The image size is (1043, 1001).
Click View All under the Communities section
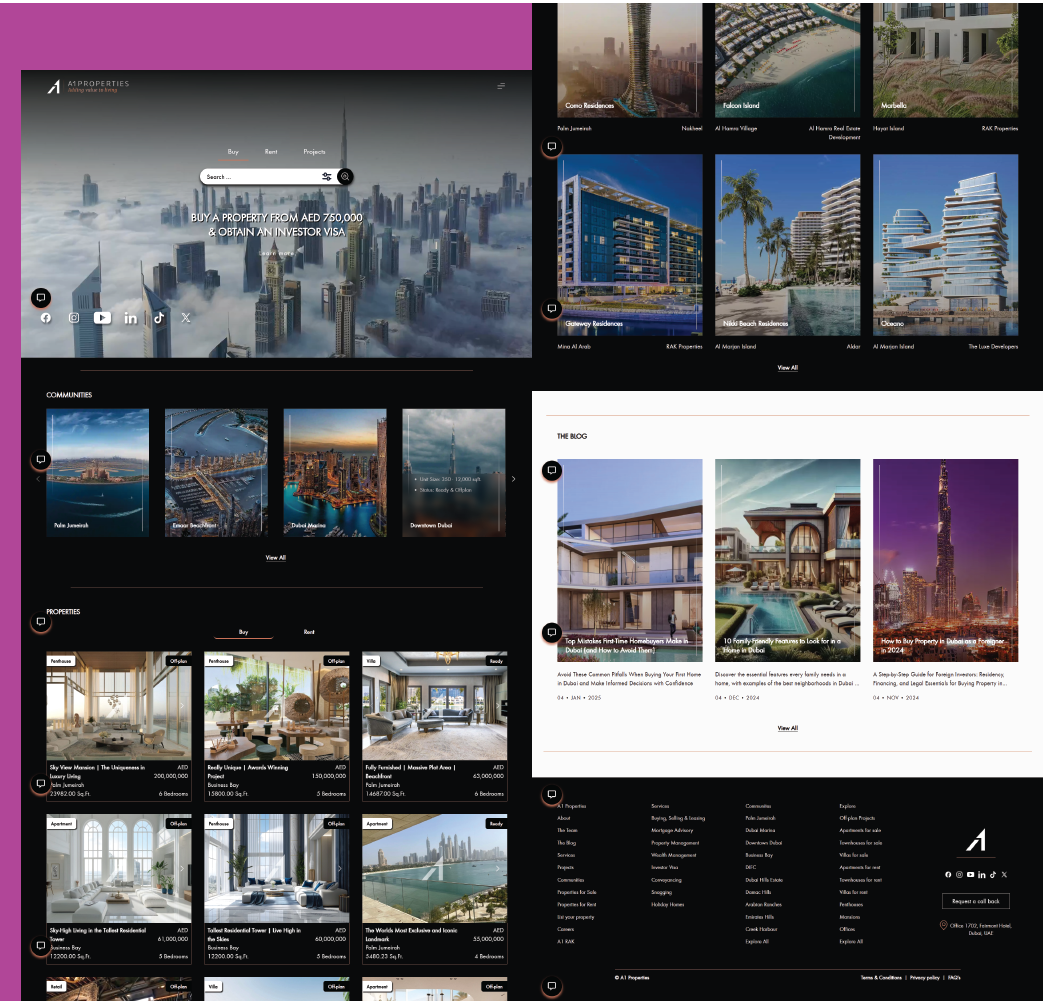[x=275, y=558]
